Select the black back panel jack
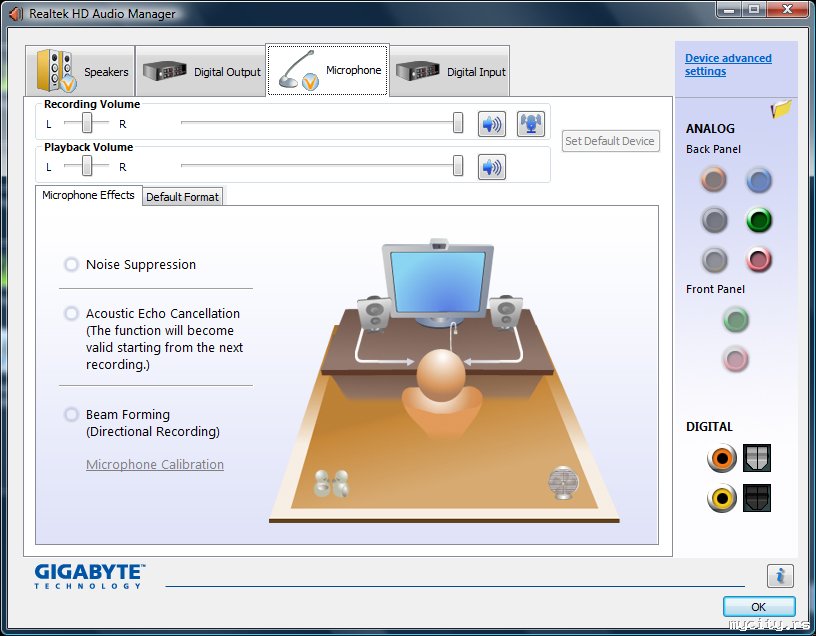The image size is (816, 636). coord(714,220)
